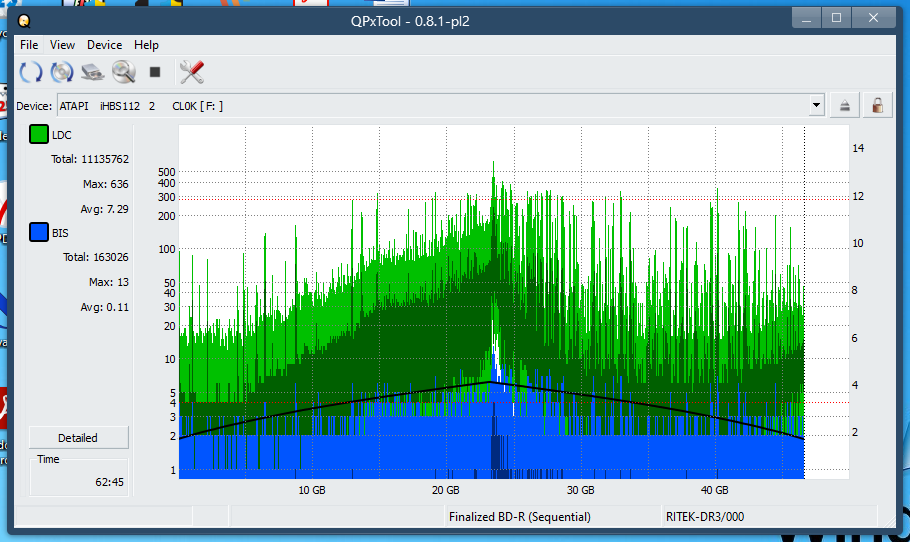Viewport: 910px width, 542px height.
Task: Click the drive device info toolbar icon
Action: click(93, 72)
